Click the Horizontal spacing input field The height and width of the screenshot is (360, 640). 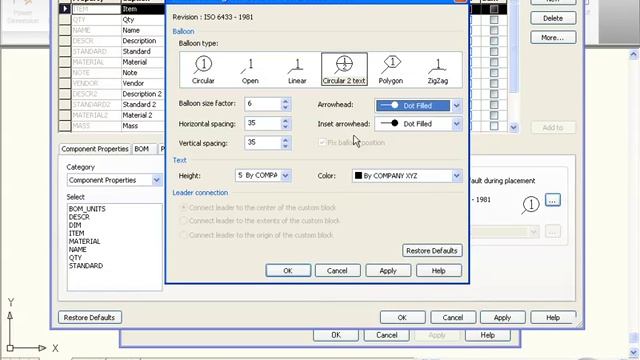(263, 123)
